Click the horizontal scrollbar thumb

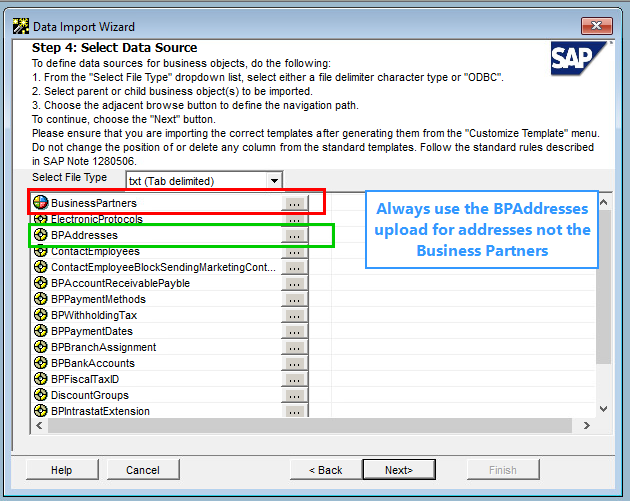click(310, 425)
